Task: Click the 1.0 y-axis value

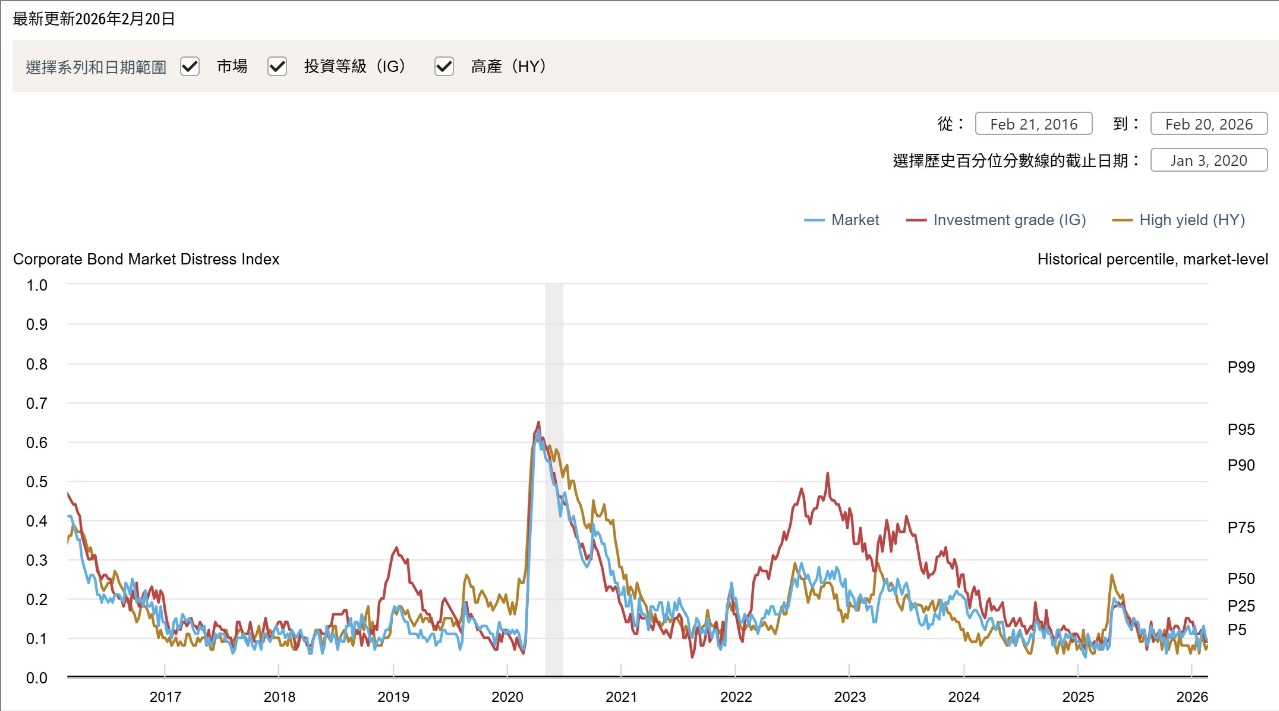Action: pyautogui.click(x=37, y=285)
